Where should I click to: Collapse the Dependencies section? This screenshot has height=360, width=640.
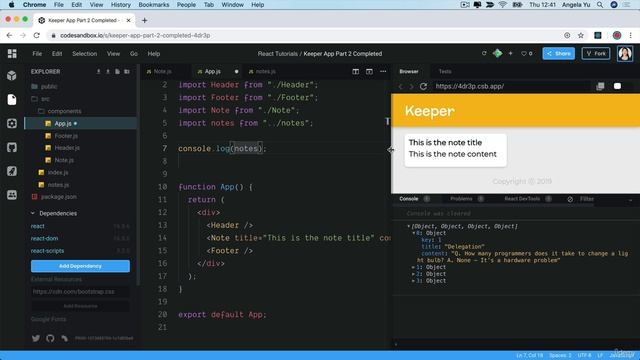[33, 213]
